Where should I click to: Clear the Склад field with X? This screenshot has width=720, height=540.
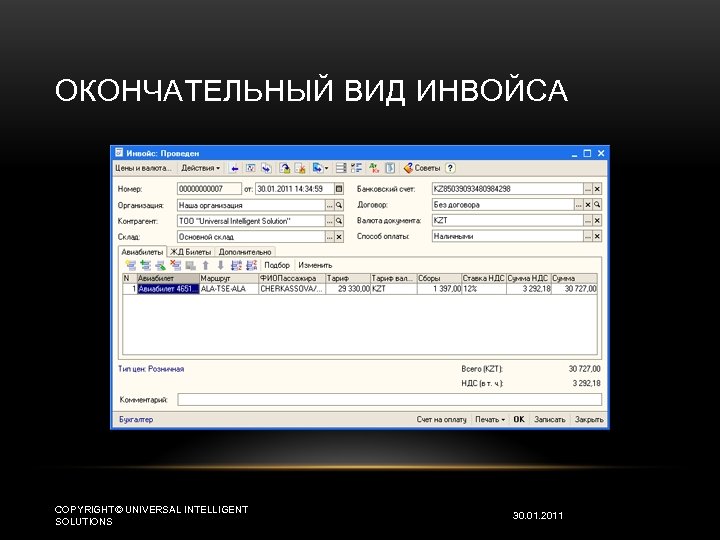pos(339,237)
